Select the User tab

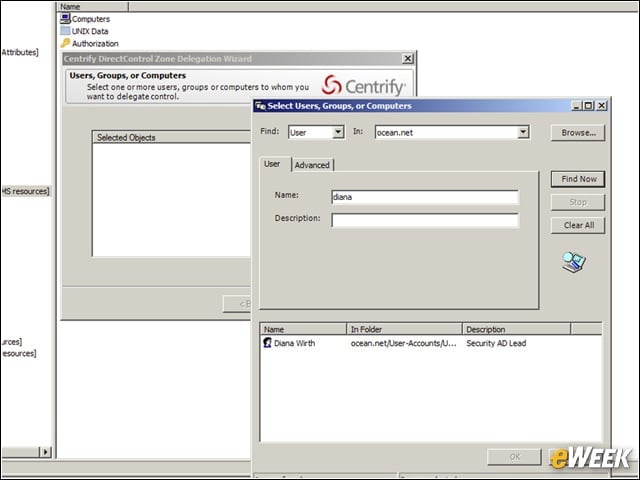[272, 164]
